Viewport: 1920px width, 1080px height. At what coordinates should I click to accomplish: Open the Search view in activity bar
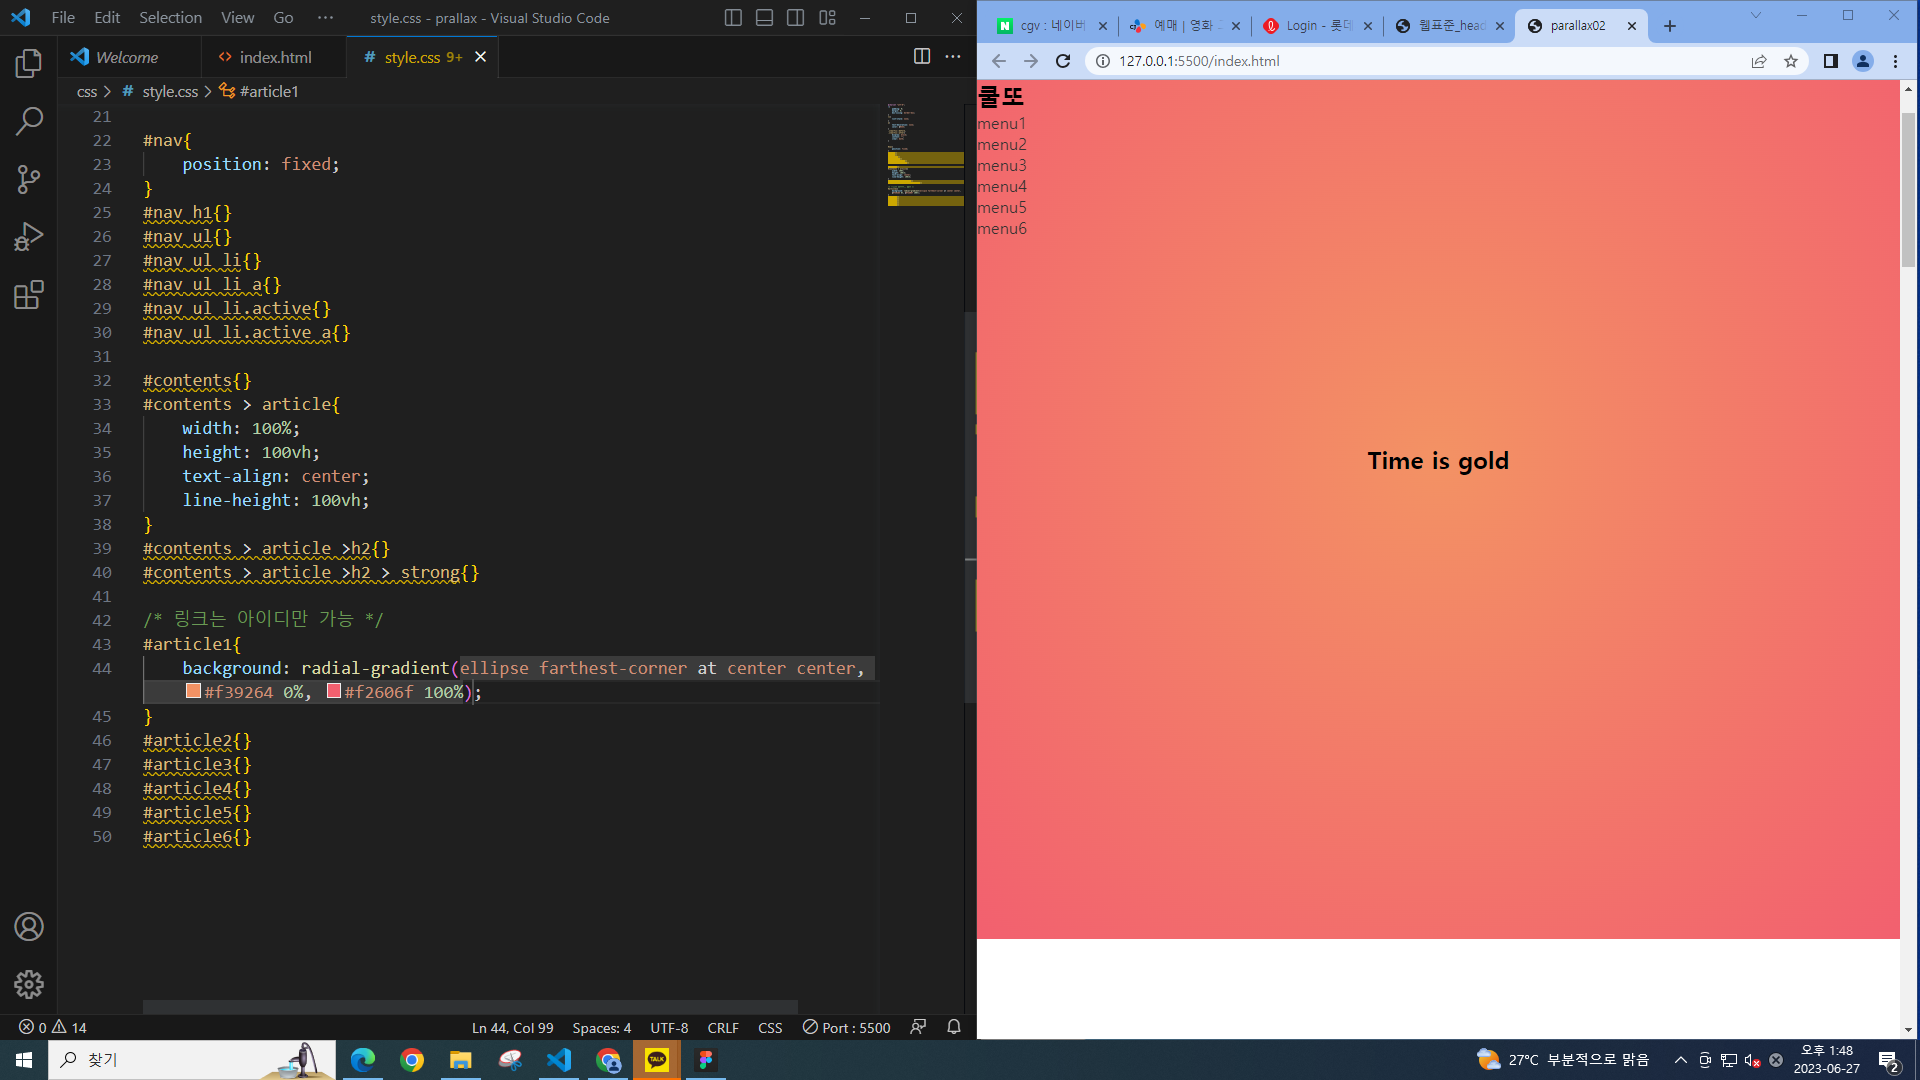pyautogui.click(x=29, y=121)
